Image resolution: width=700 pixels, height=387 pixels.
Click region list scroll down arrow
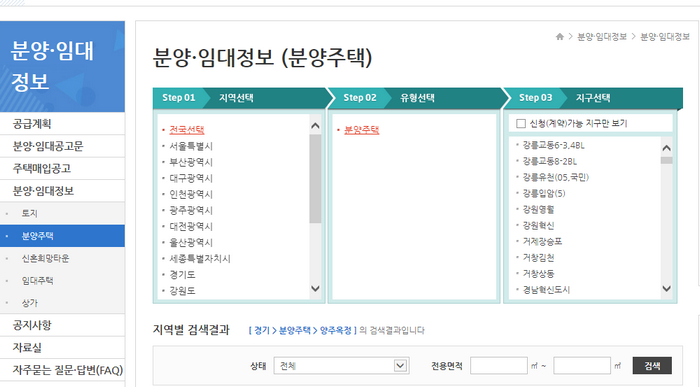[x=315, y=288]
